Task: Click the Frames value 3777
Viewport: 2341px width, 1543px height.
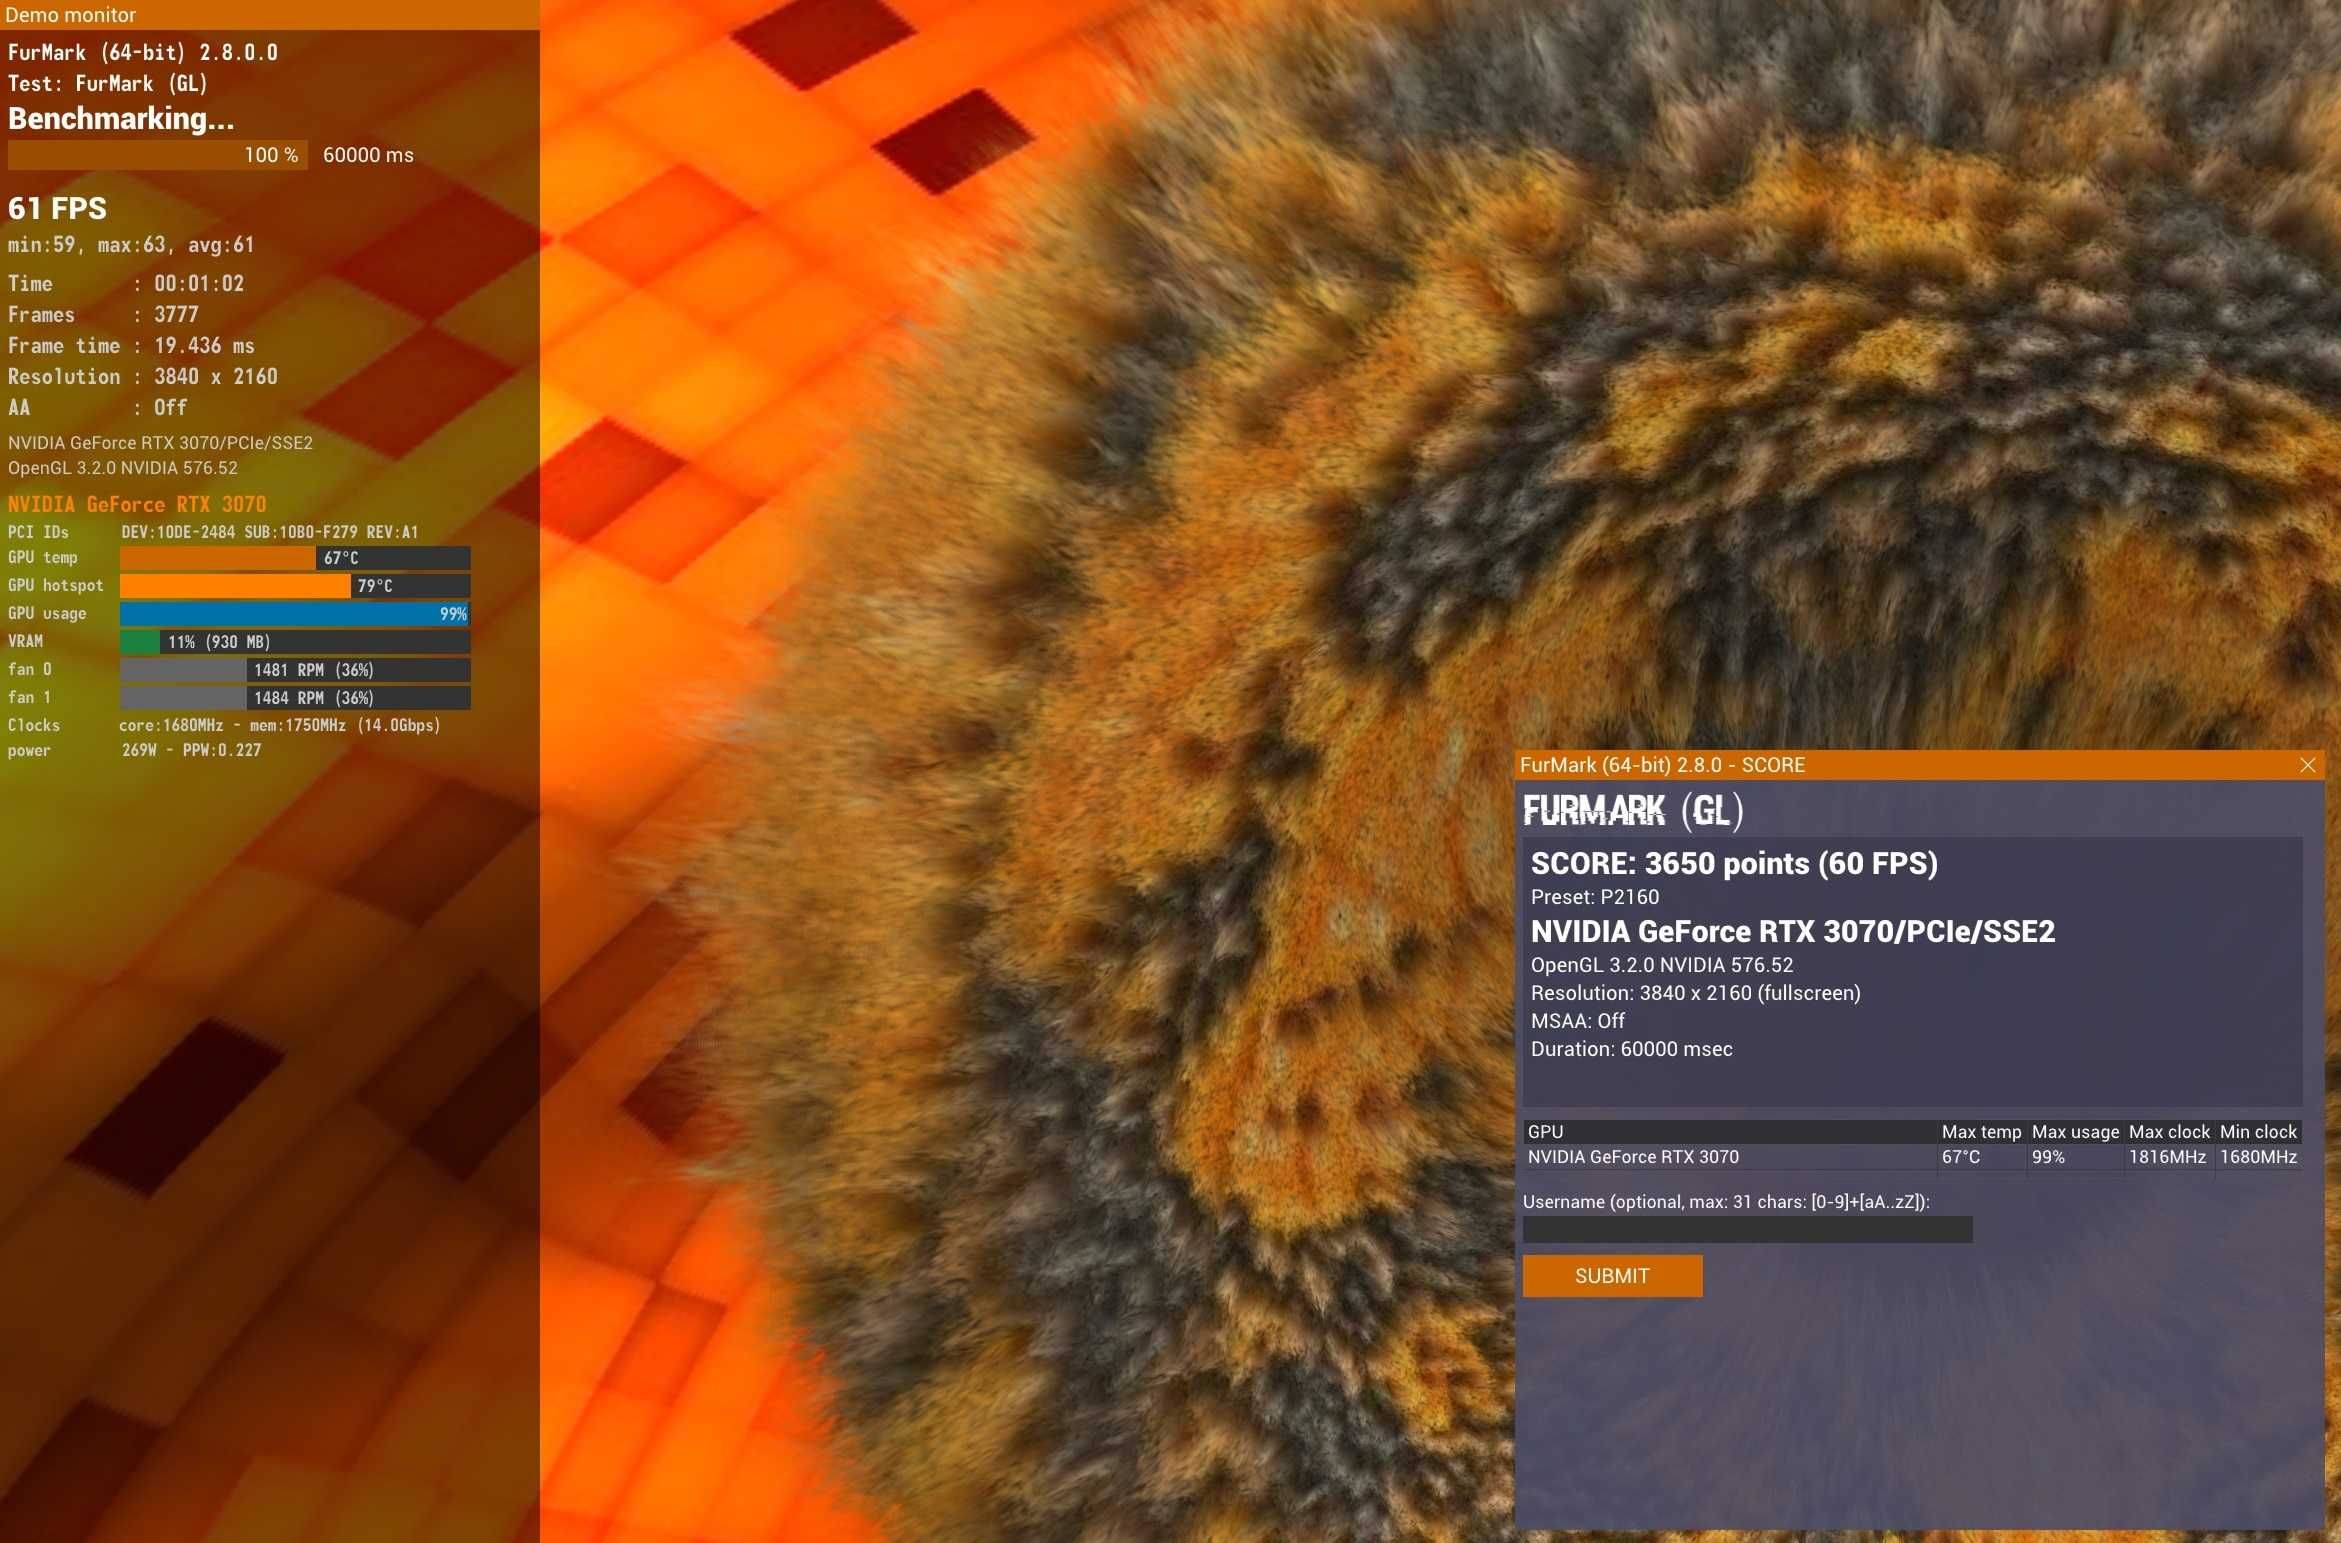Action: (176, 315)
